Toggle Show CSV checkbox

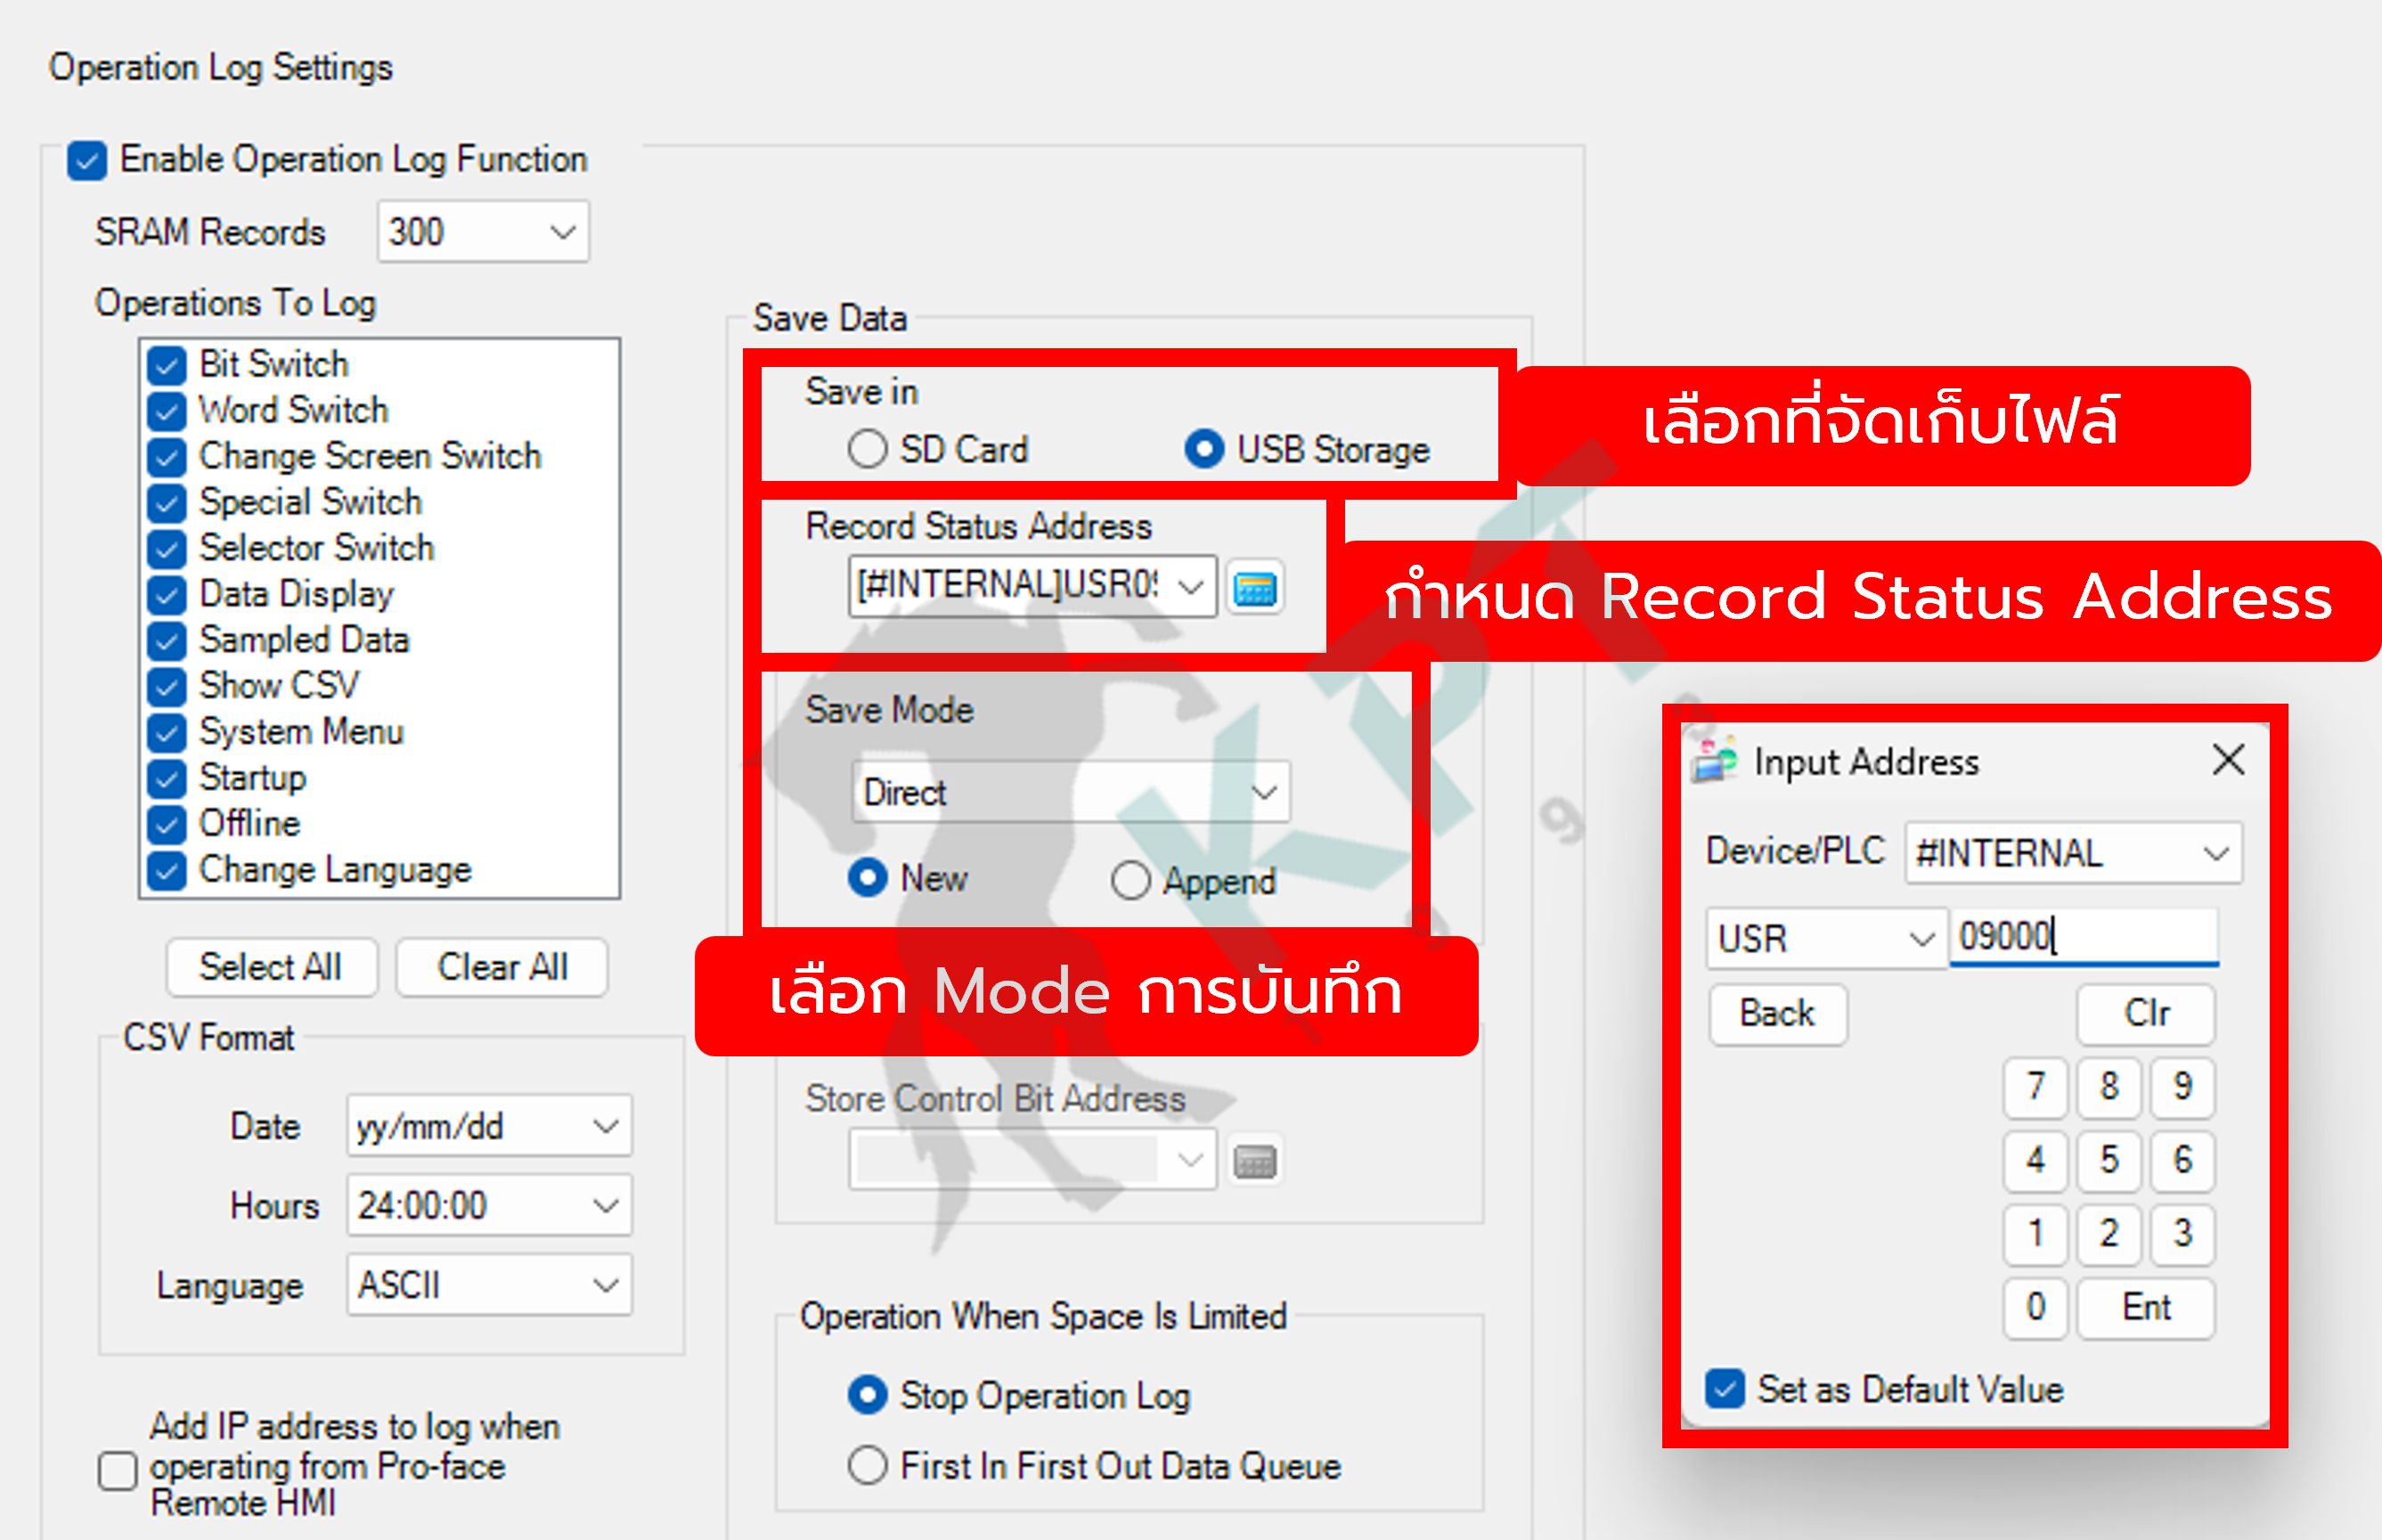[166, 687]
